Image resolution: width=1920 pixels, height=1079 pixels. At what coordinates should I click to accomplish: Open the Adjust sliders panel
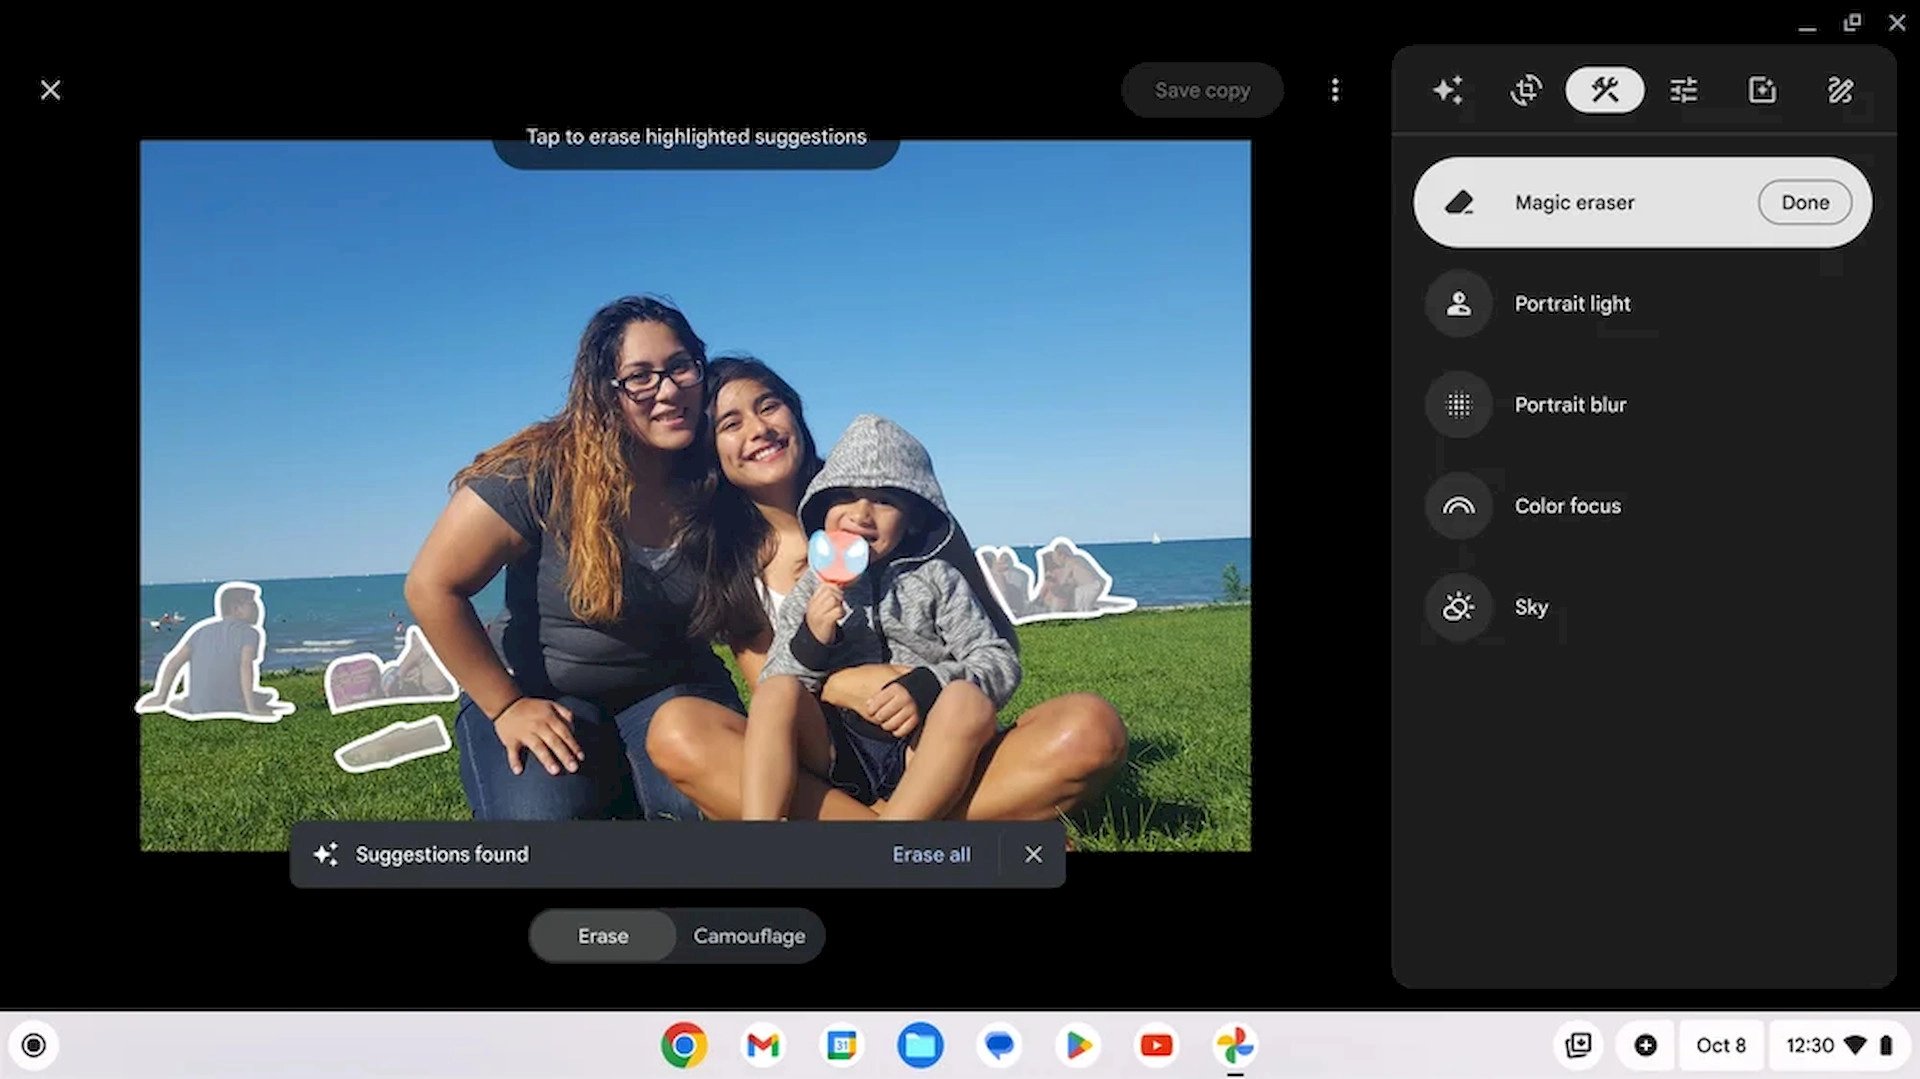click(1683, 90)
